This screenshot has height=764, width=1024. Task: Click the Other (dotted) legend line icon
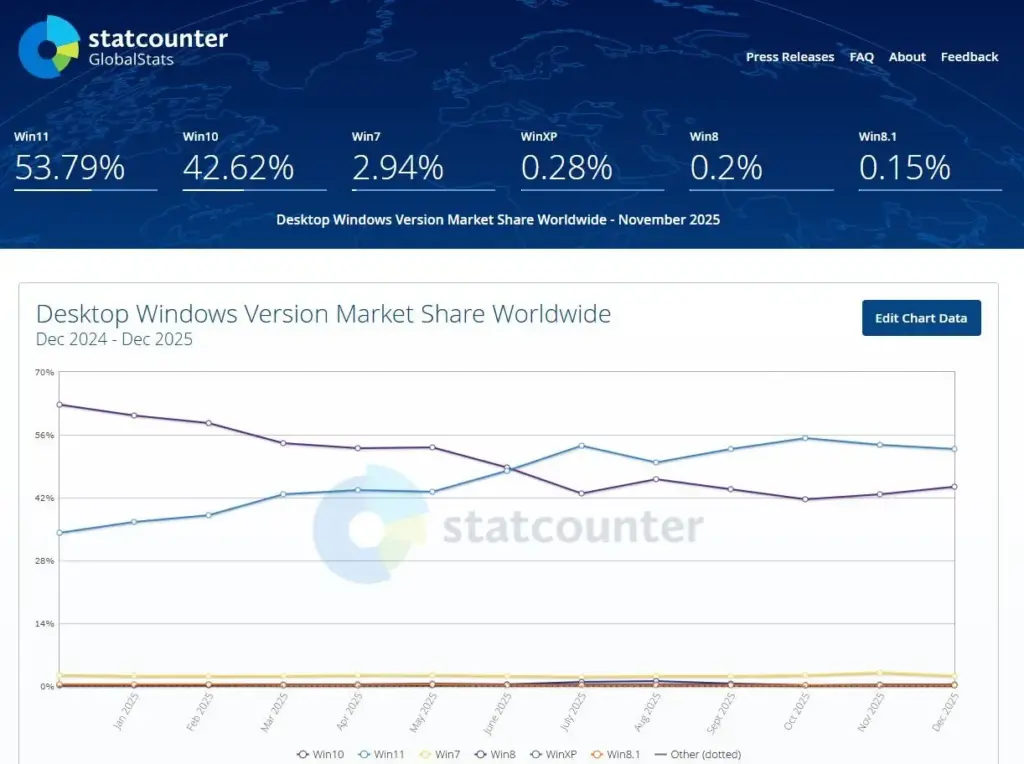click(x=662, y=753)
